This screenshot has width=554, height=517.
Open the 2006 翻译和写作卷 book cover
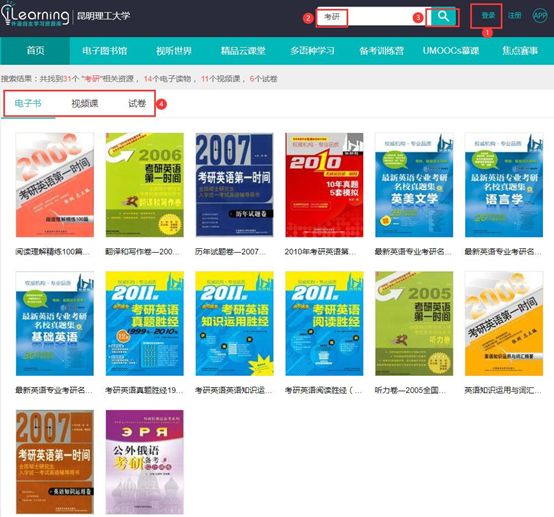[x=145, y=185]
